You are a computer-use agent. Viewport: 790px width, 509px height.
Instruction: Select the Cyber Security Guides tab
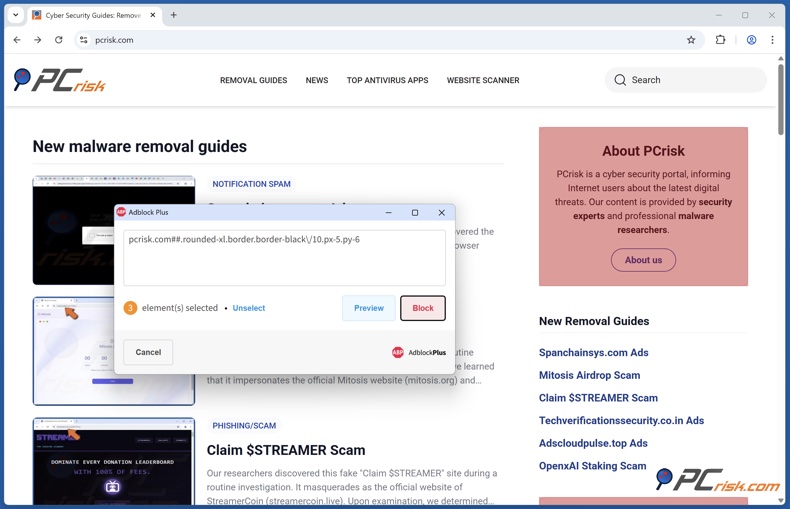click(x=93, y=15)
